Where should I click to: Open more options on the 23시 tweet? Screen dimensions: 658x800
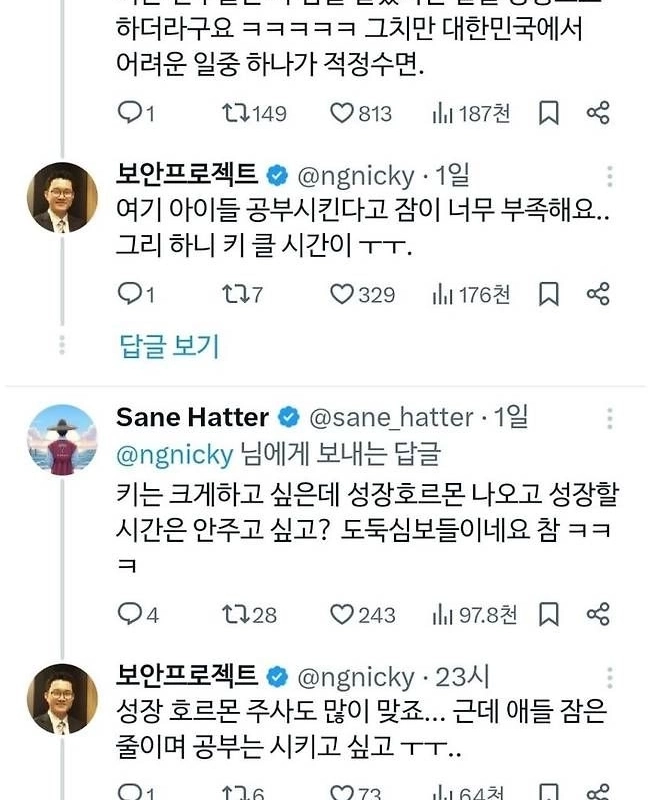[610, 678]
